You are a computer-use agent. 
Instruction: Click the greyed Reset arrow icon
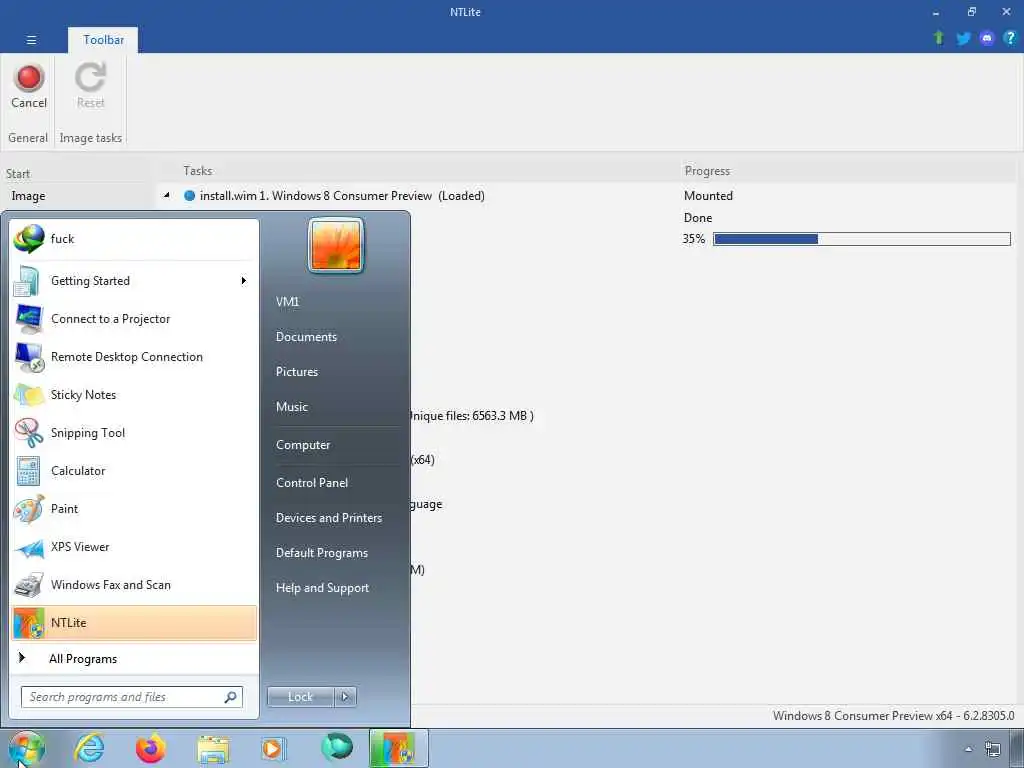point(90,77)
